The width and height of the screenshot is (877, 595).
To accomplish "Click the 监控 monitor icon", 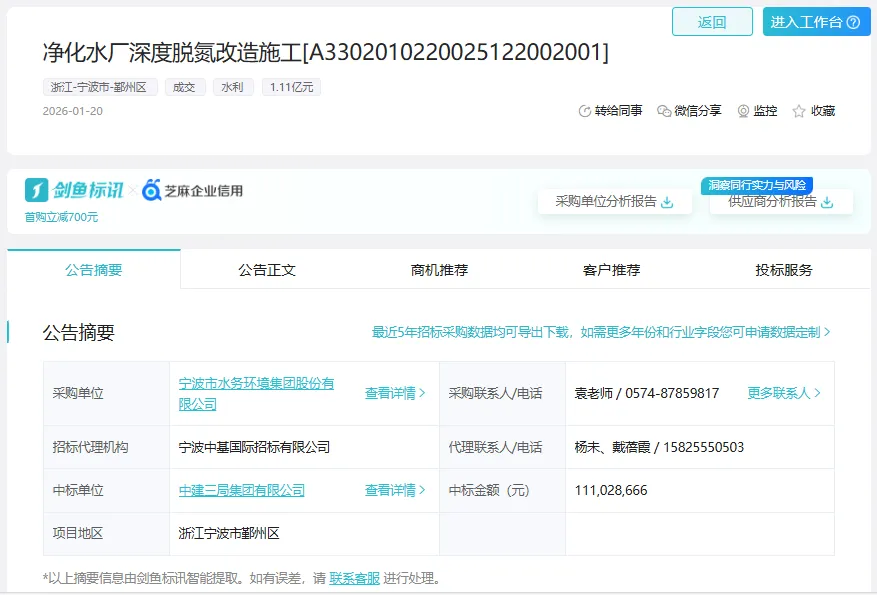I will (x=743, y=111).
